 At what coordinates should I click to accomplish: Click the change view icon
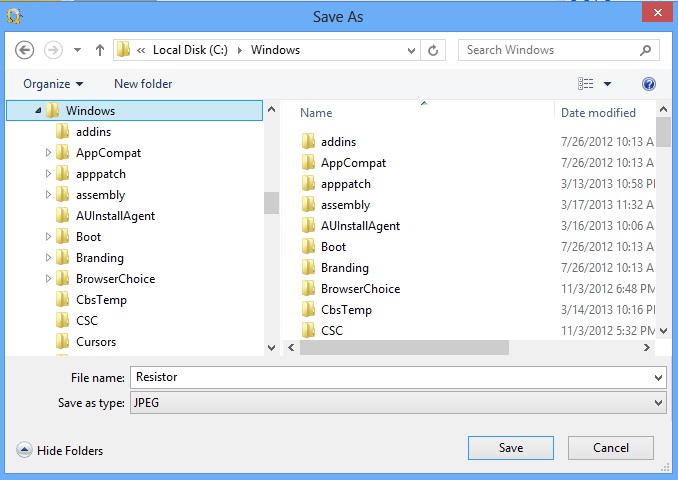585,83
